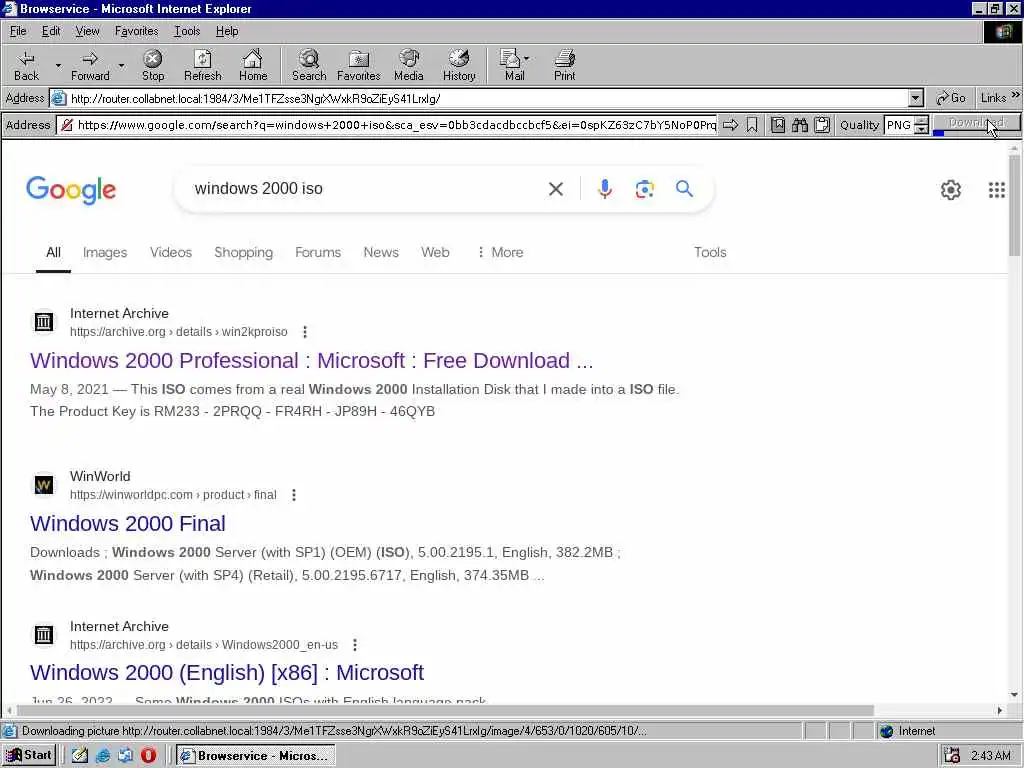Open the Opera icon in Quick Launch
Screen dimensions: 1024x768
148,756
